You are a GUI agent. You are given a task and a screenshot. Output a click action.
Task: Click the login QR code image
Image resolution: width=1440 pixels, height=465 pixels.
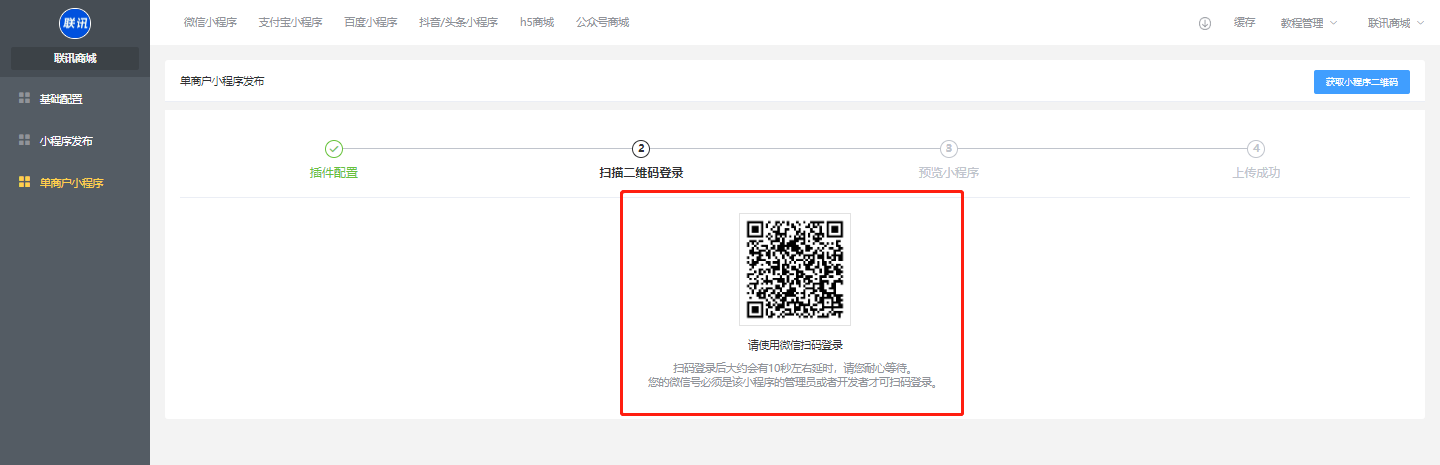click(795, 269)
